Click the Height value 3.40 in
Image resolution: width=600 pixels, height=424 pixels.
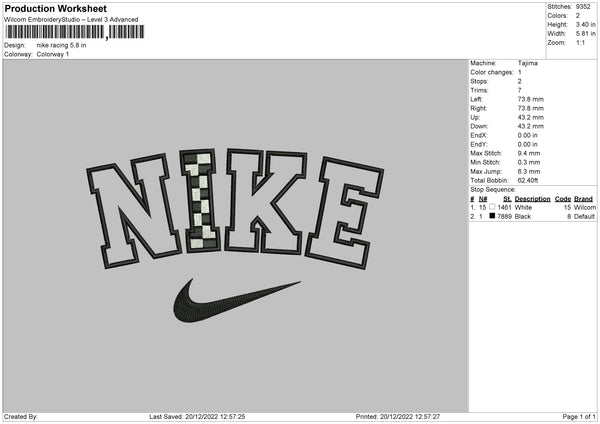tap(586, 24)
